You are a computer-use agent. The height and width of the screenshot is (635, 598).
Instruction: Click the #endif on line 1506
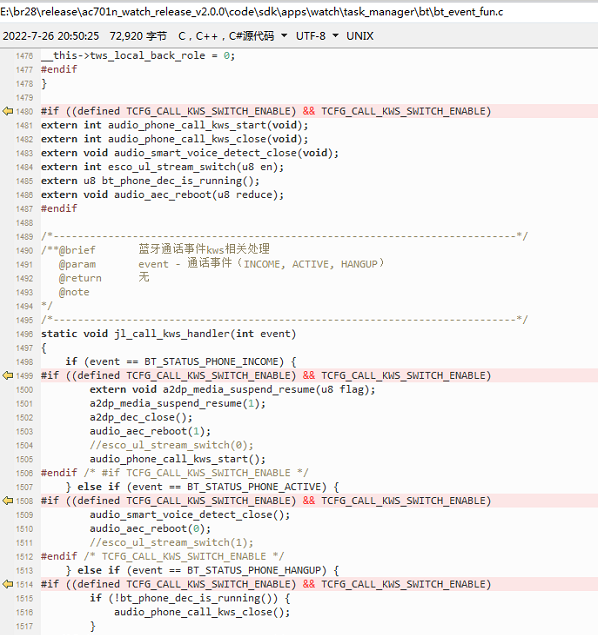point(59,473)
